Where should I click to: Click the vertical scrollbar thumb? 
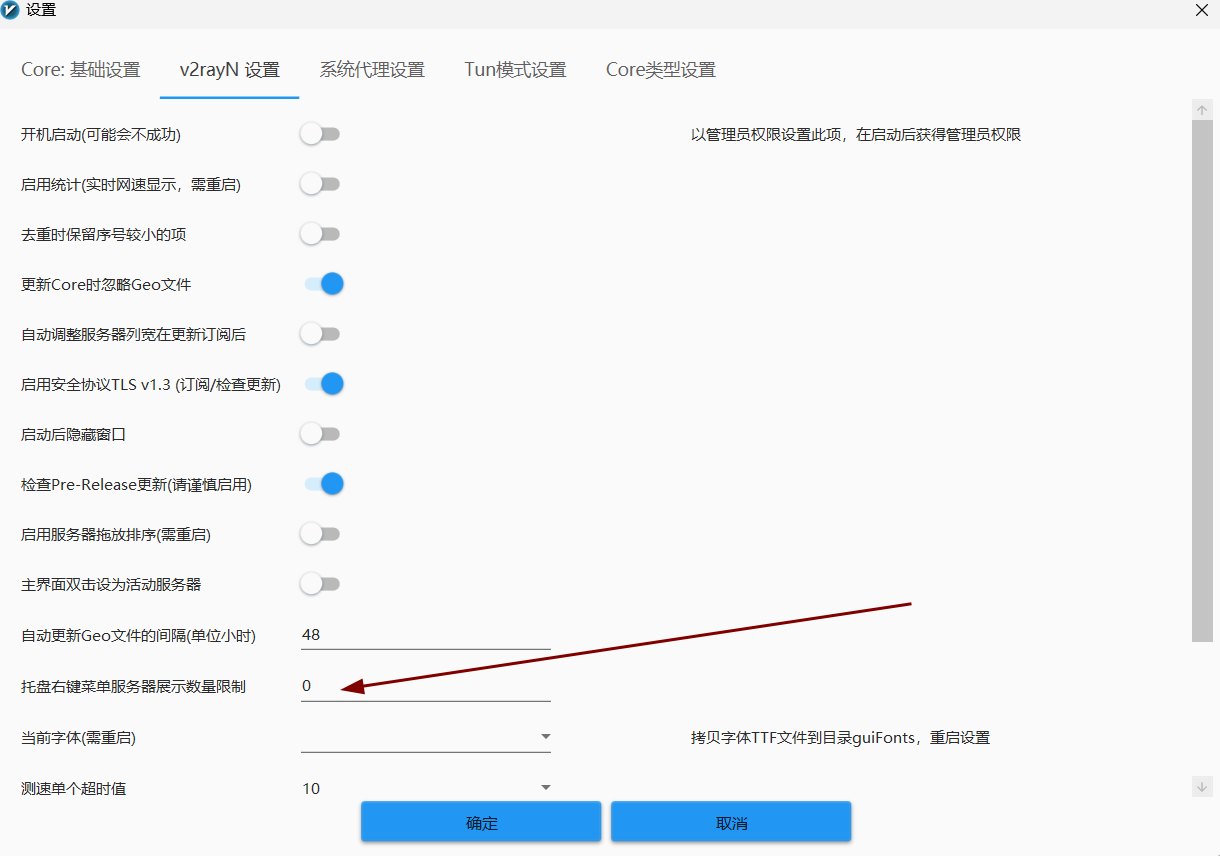1202,381
